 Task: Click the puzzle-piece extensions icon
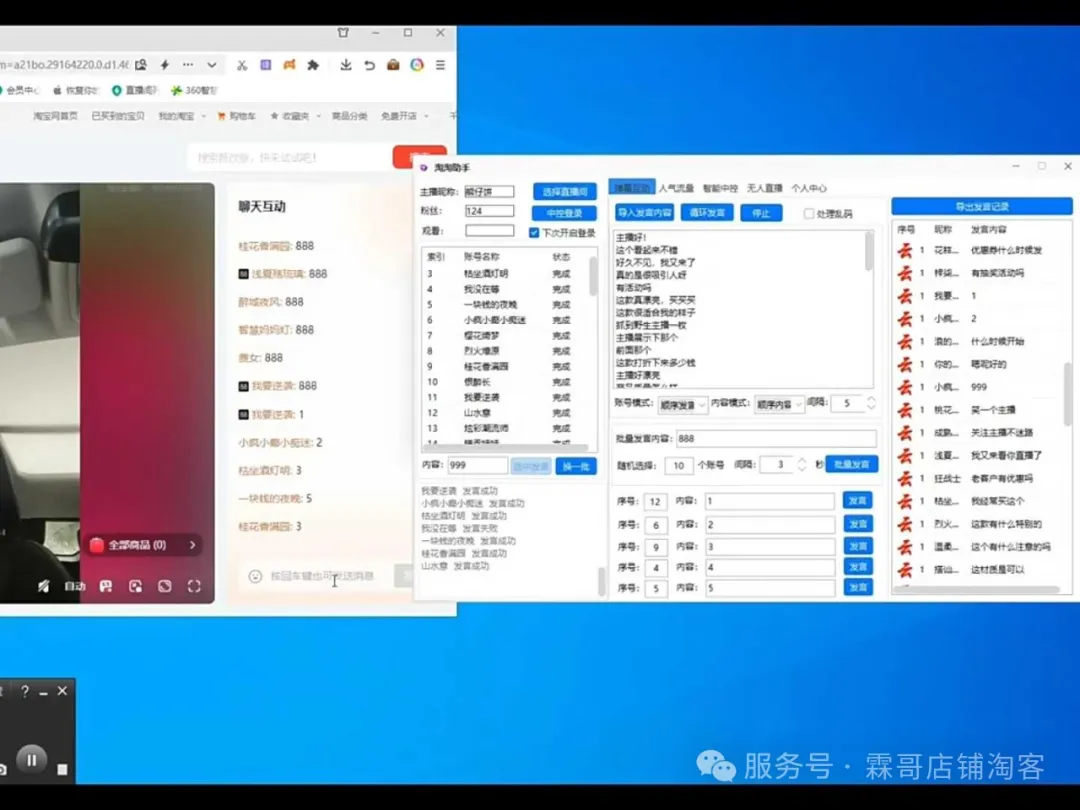pos(313,65)
